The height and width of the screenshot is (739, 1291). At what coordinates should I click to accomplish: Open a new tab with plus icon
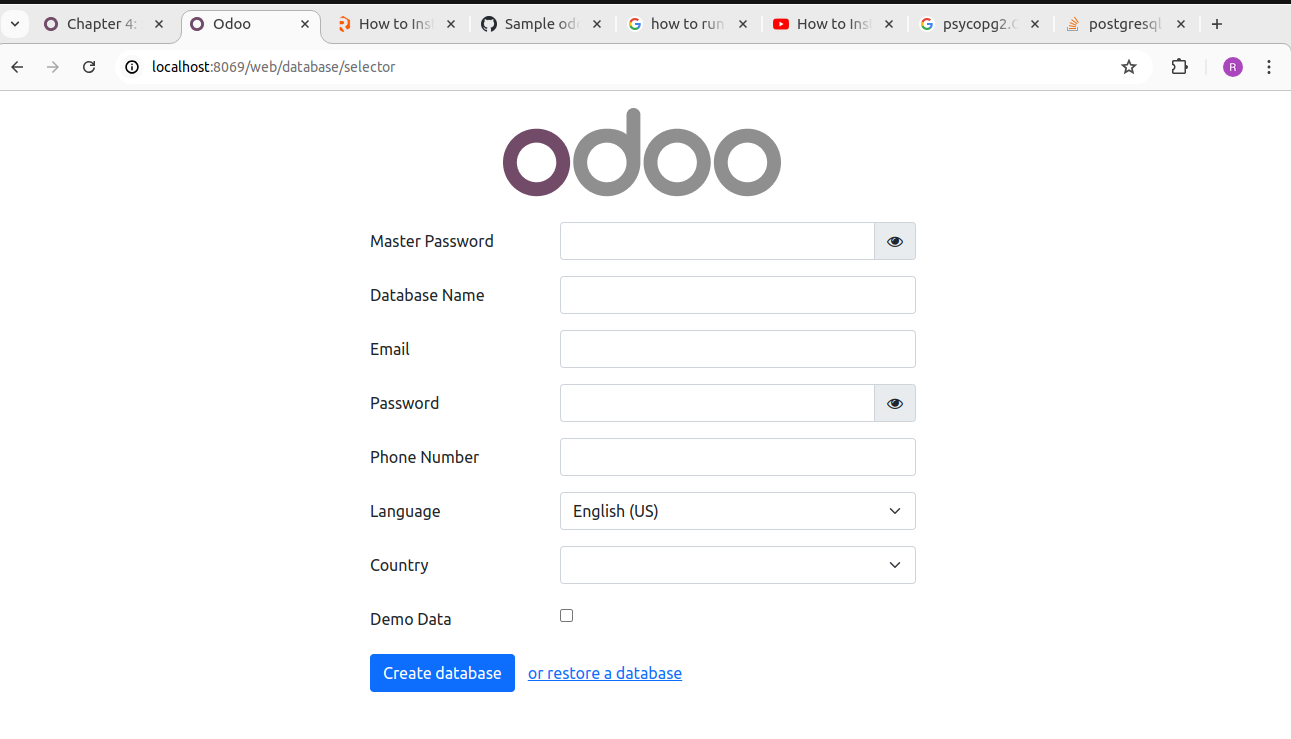(x=1217, y=24)
